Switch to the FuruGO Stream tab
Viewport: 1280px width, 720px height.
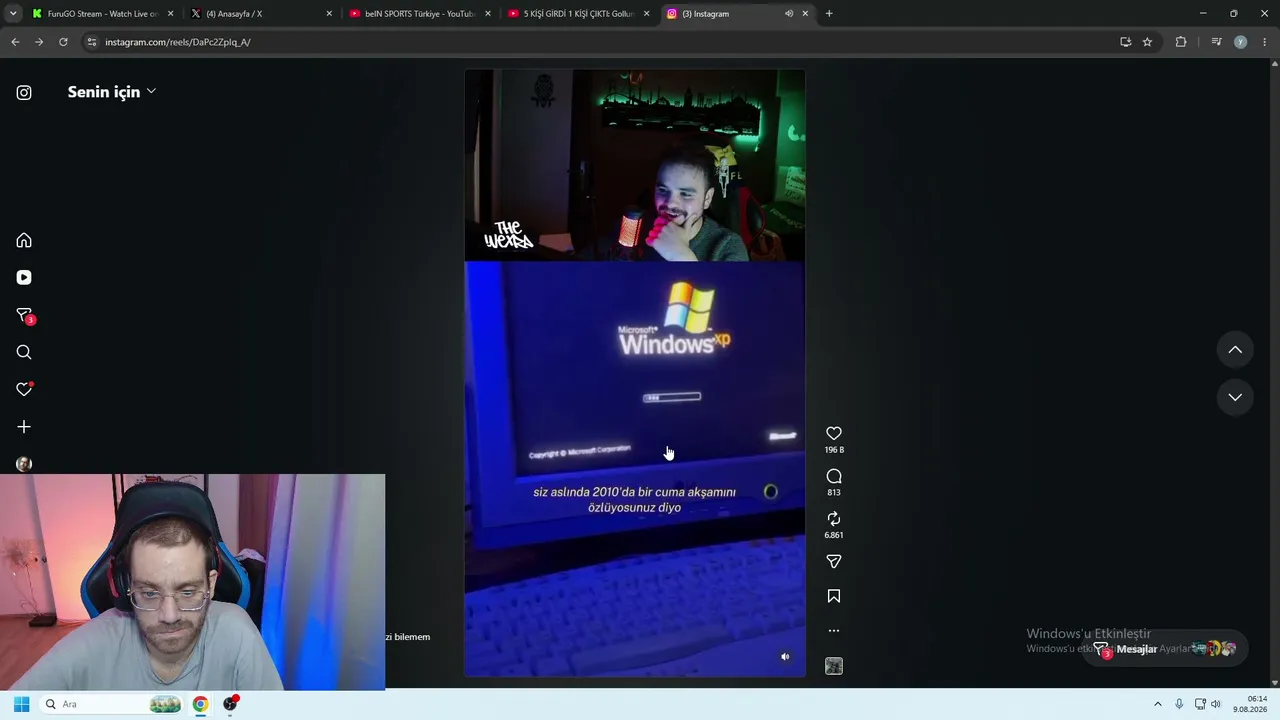click(x=101, y=14)
